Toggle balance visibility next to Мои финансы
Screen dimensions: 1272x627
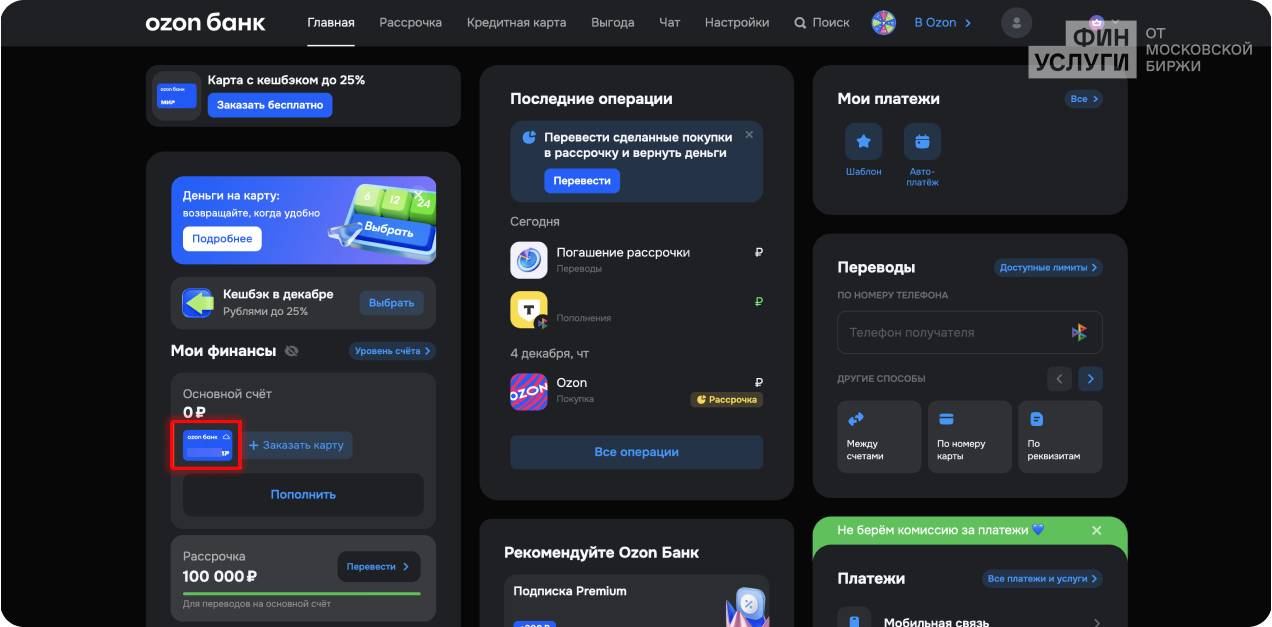291,351
